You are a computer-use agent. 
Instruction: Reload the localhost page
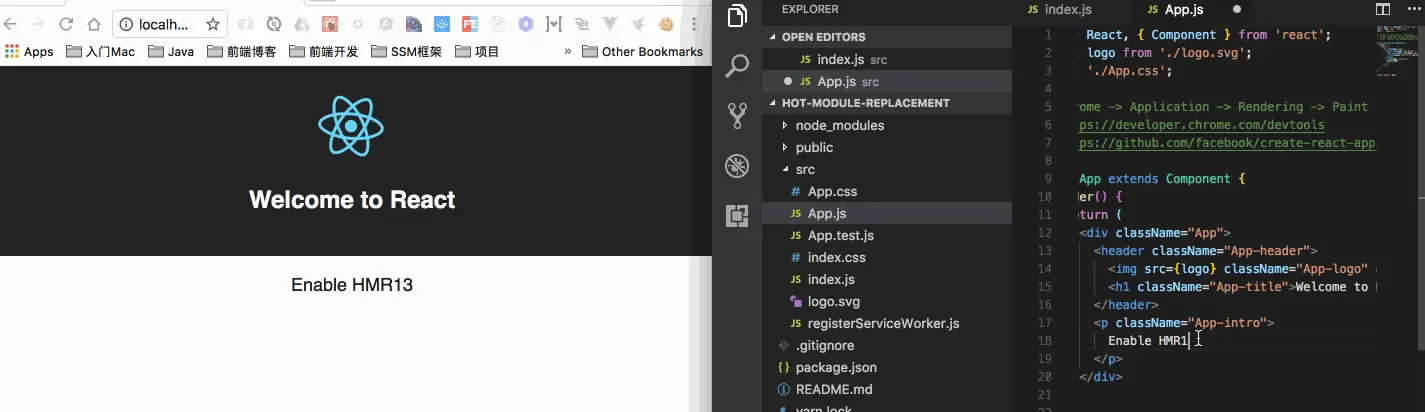(66, 24)
